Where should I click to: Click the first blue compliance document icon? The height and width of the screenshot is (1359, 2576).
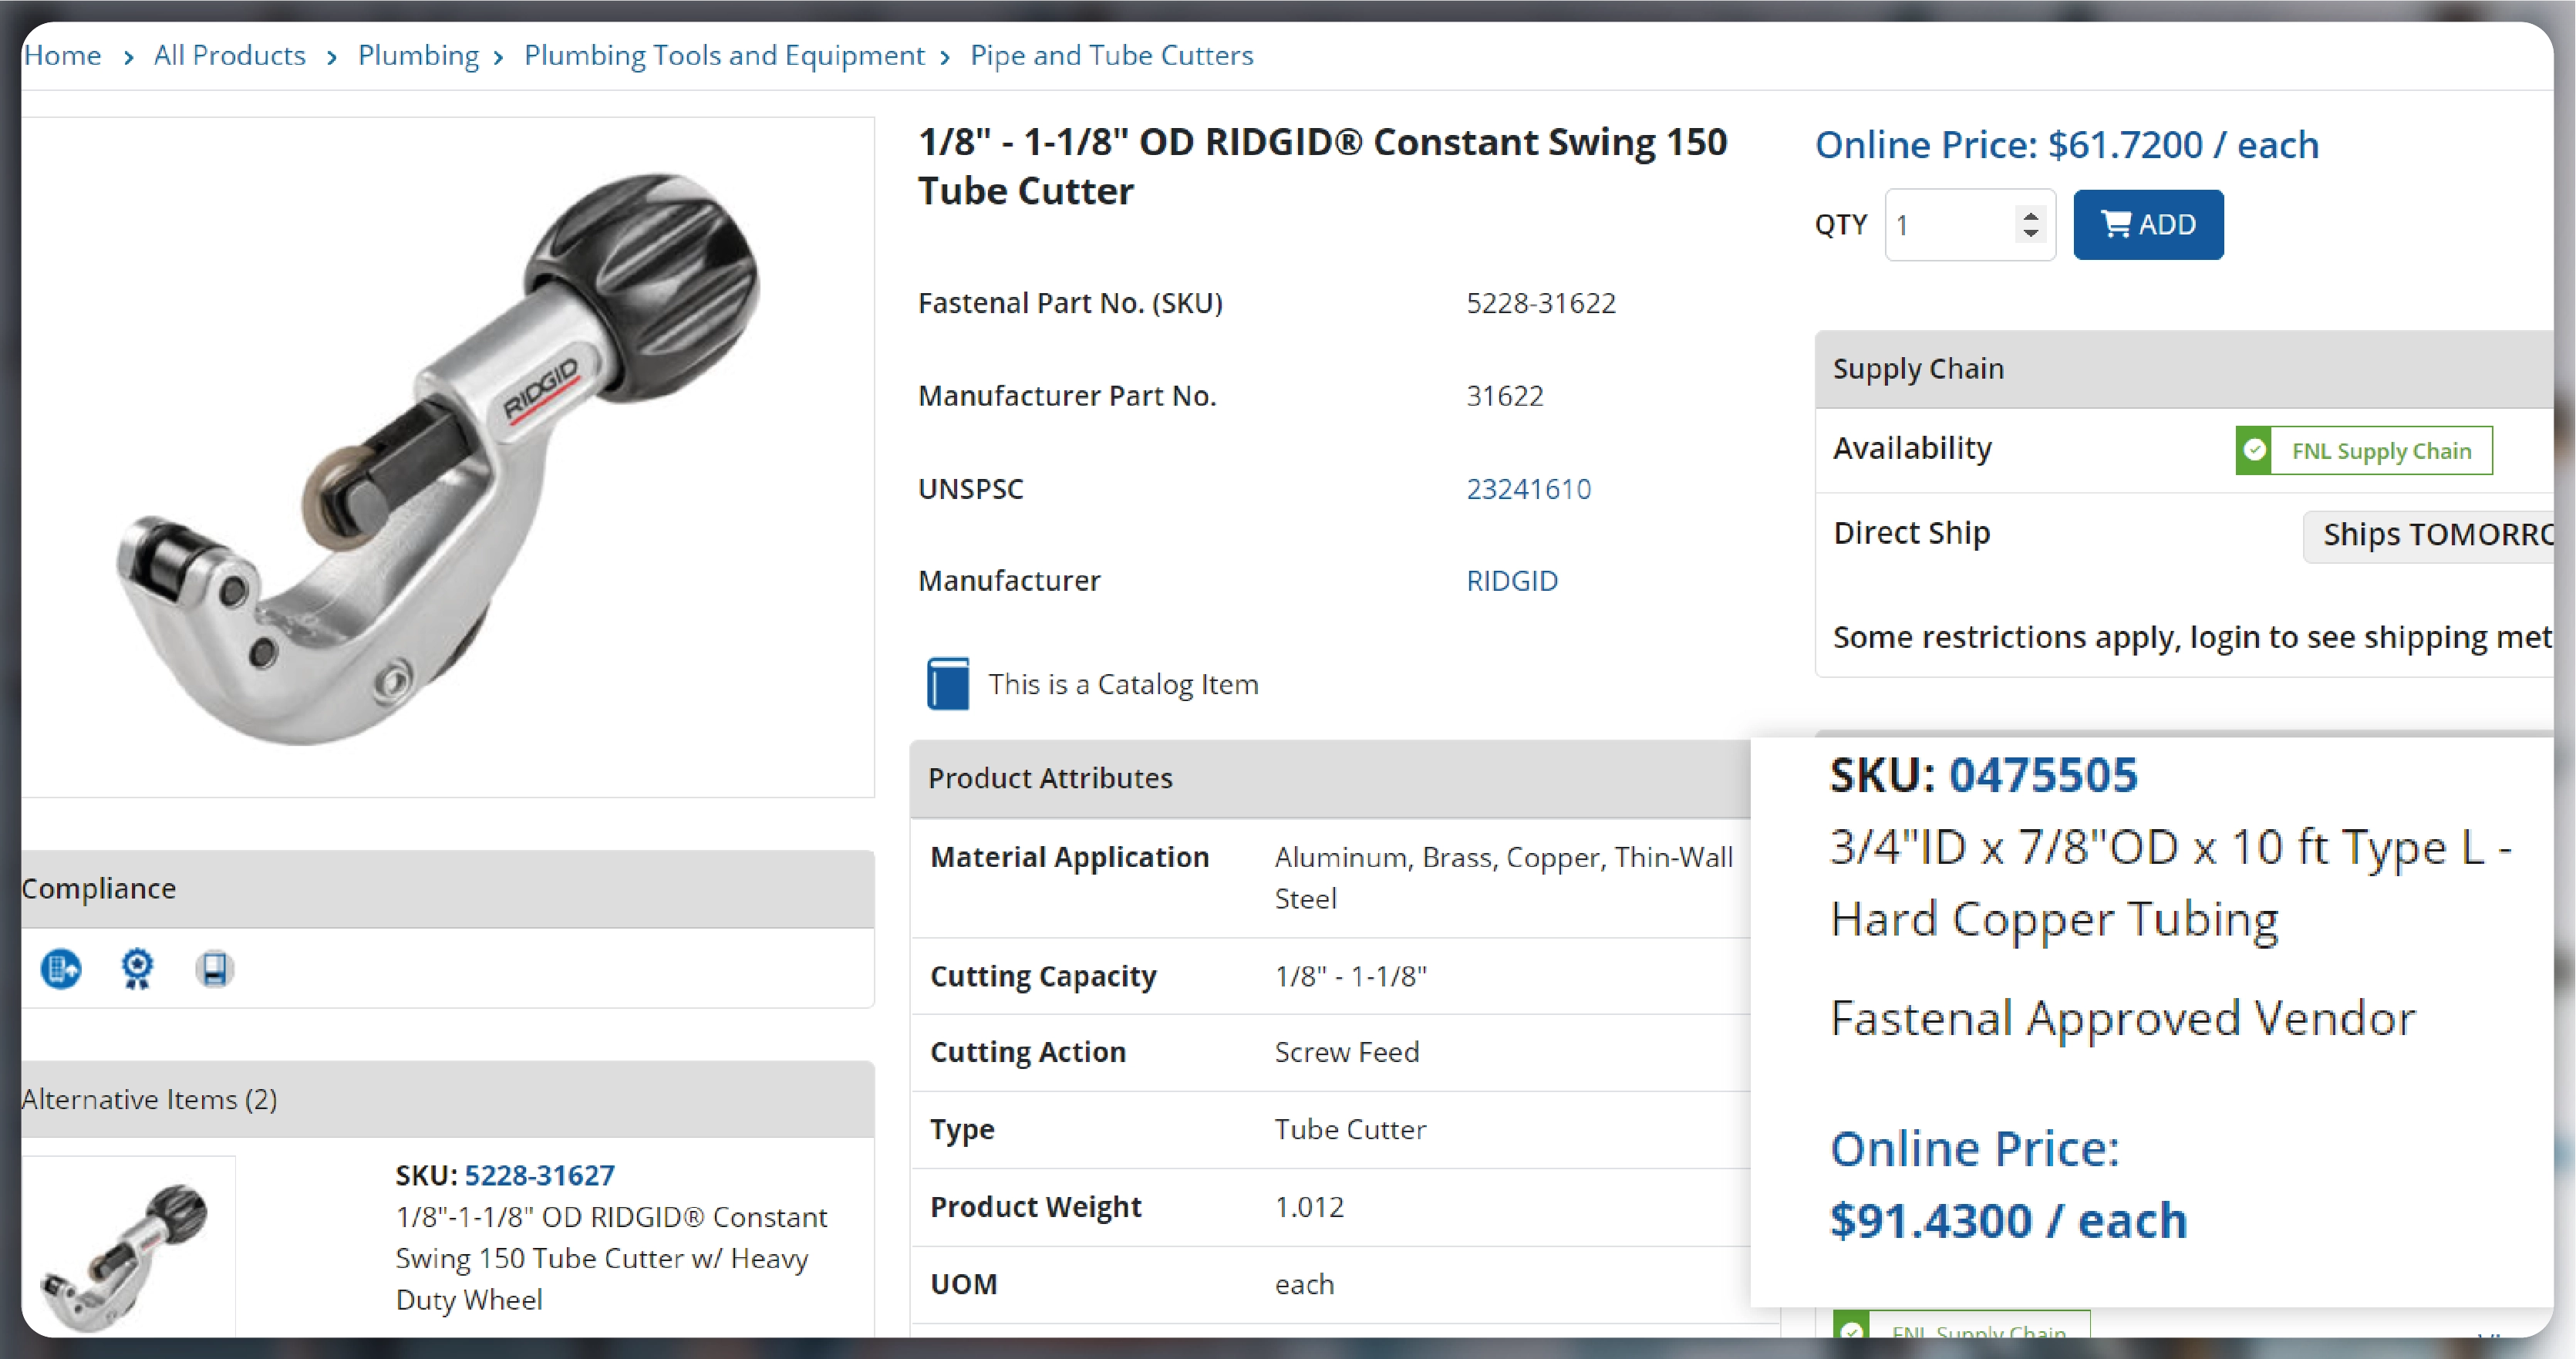pos(61,968)
